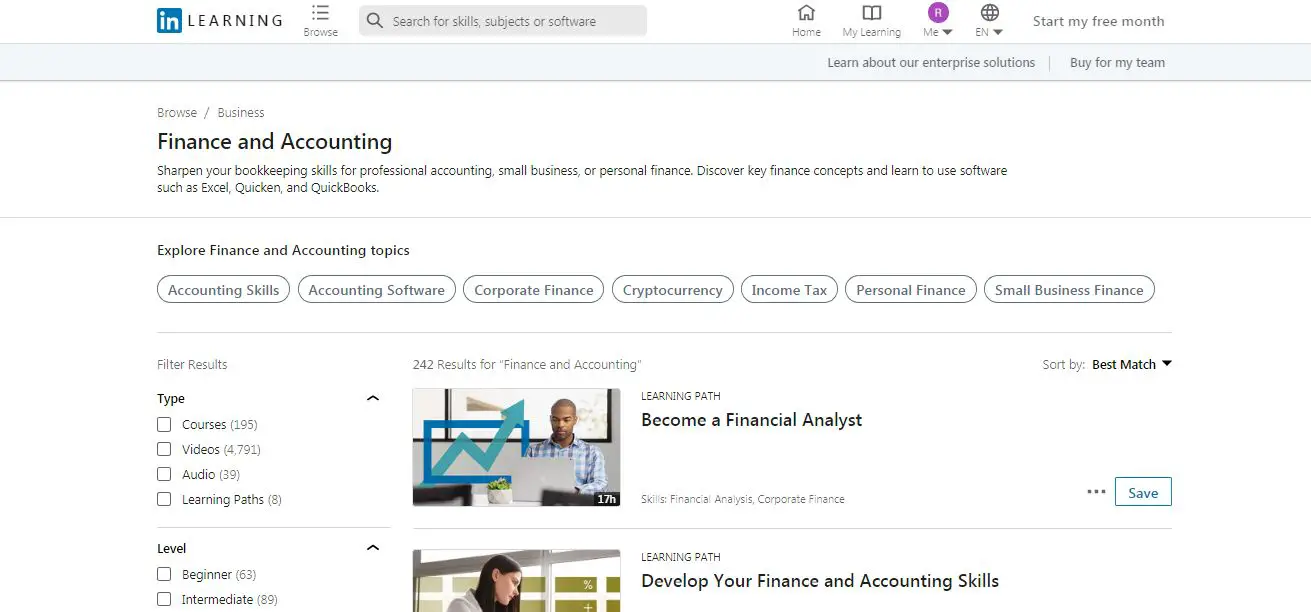The image size is (1311, 612).
Task: Select the Cryptocurrency topic pill
Action: (x=672, y=290)
